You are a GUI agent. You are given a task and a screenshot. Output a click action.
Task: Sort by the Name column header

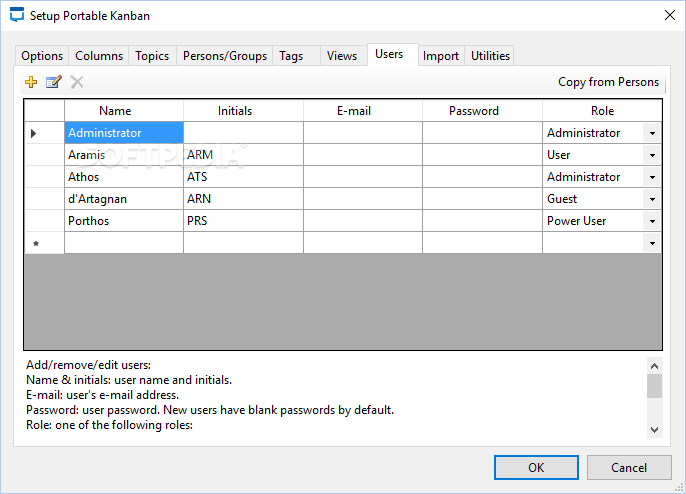click(124, 111)
